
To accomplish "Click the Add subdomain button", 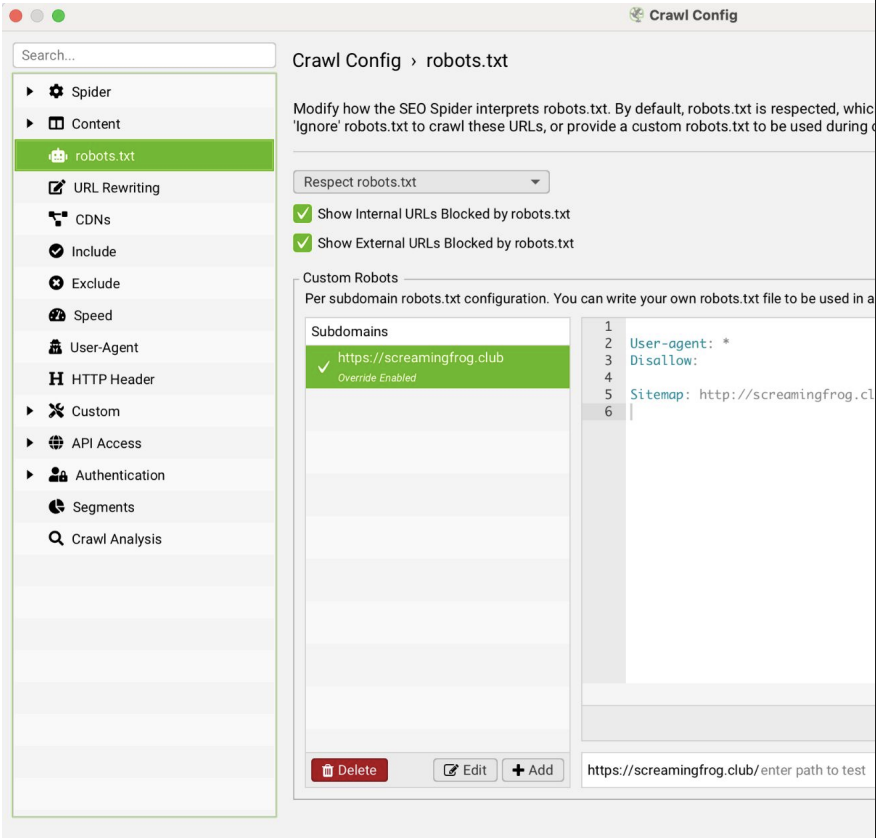I will tap(533, 770).
